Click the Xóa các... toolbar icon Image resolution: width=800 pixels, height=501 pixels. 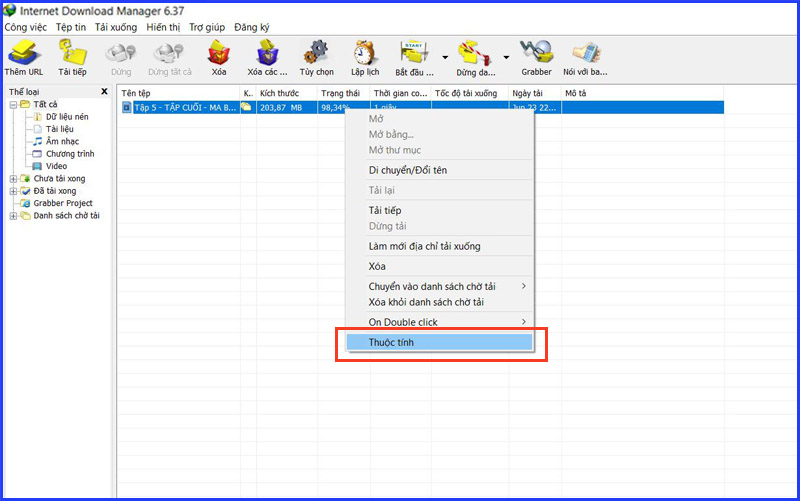tap(267, 53)
